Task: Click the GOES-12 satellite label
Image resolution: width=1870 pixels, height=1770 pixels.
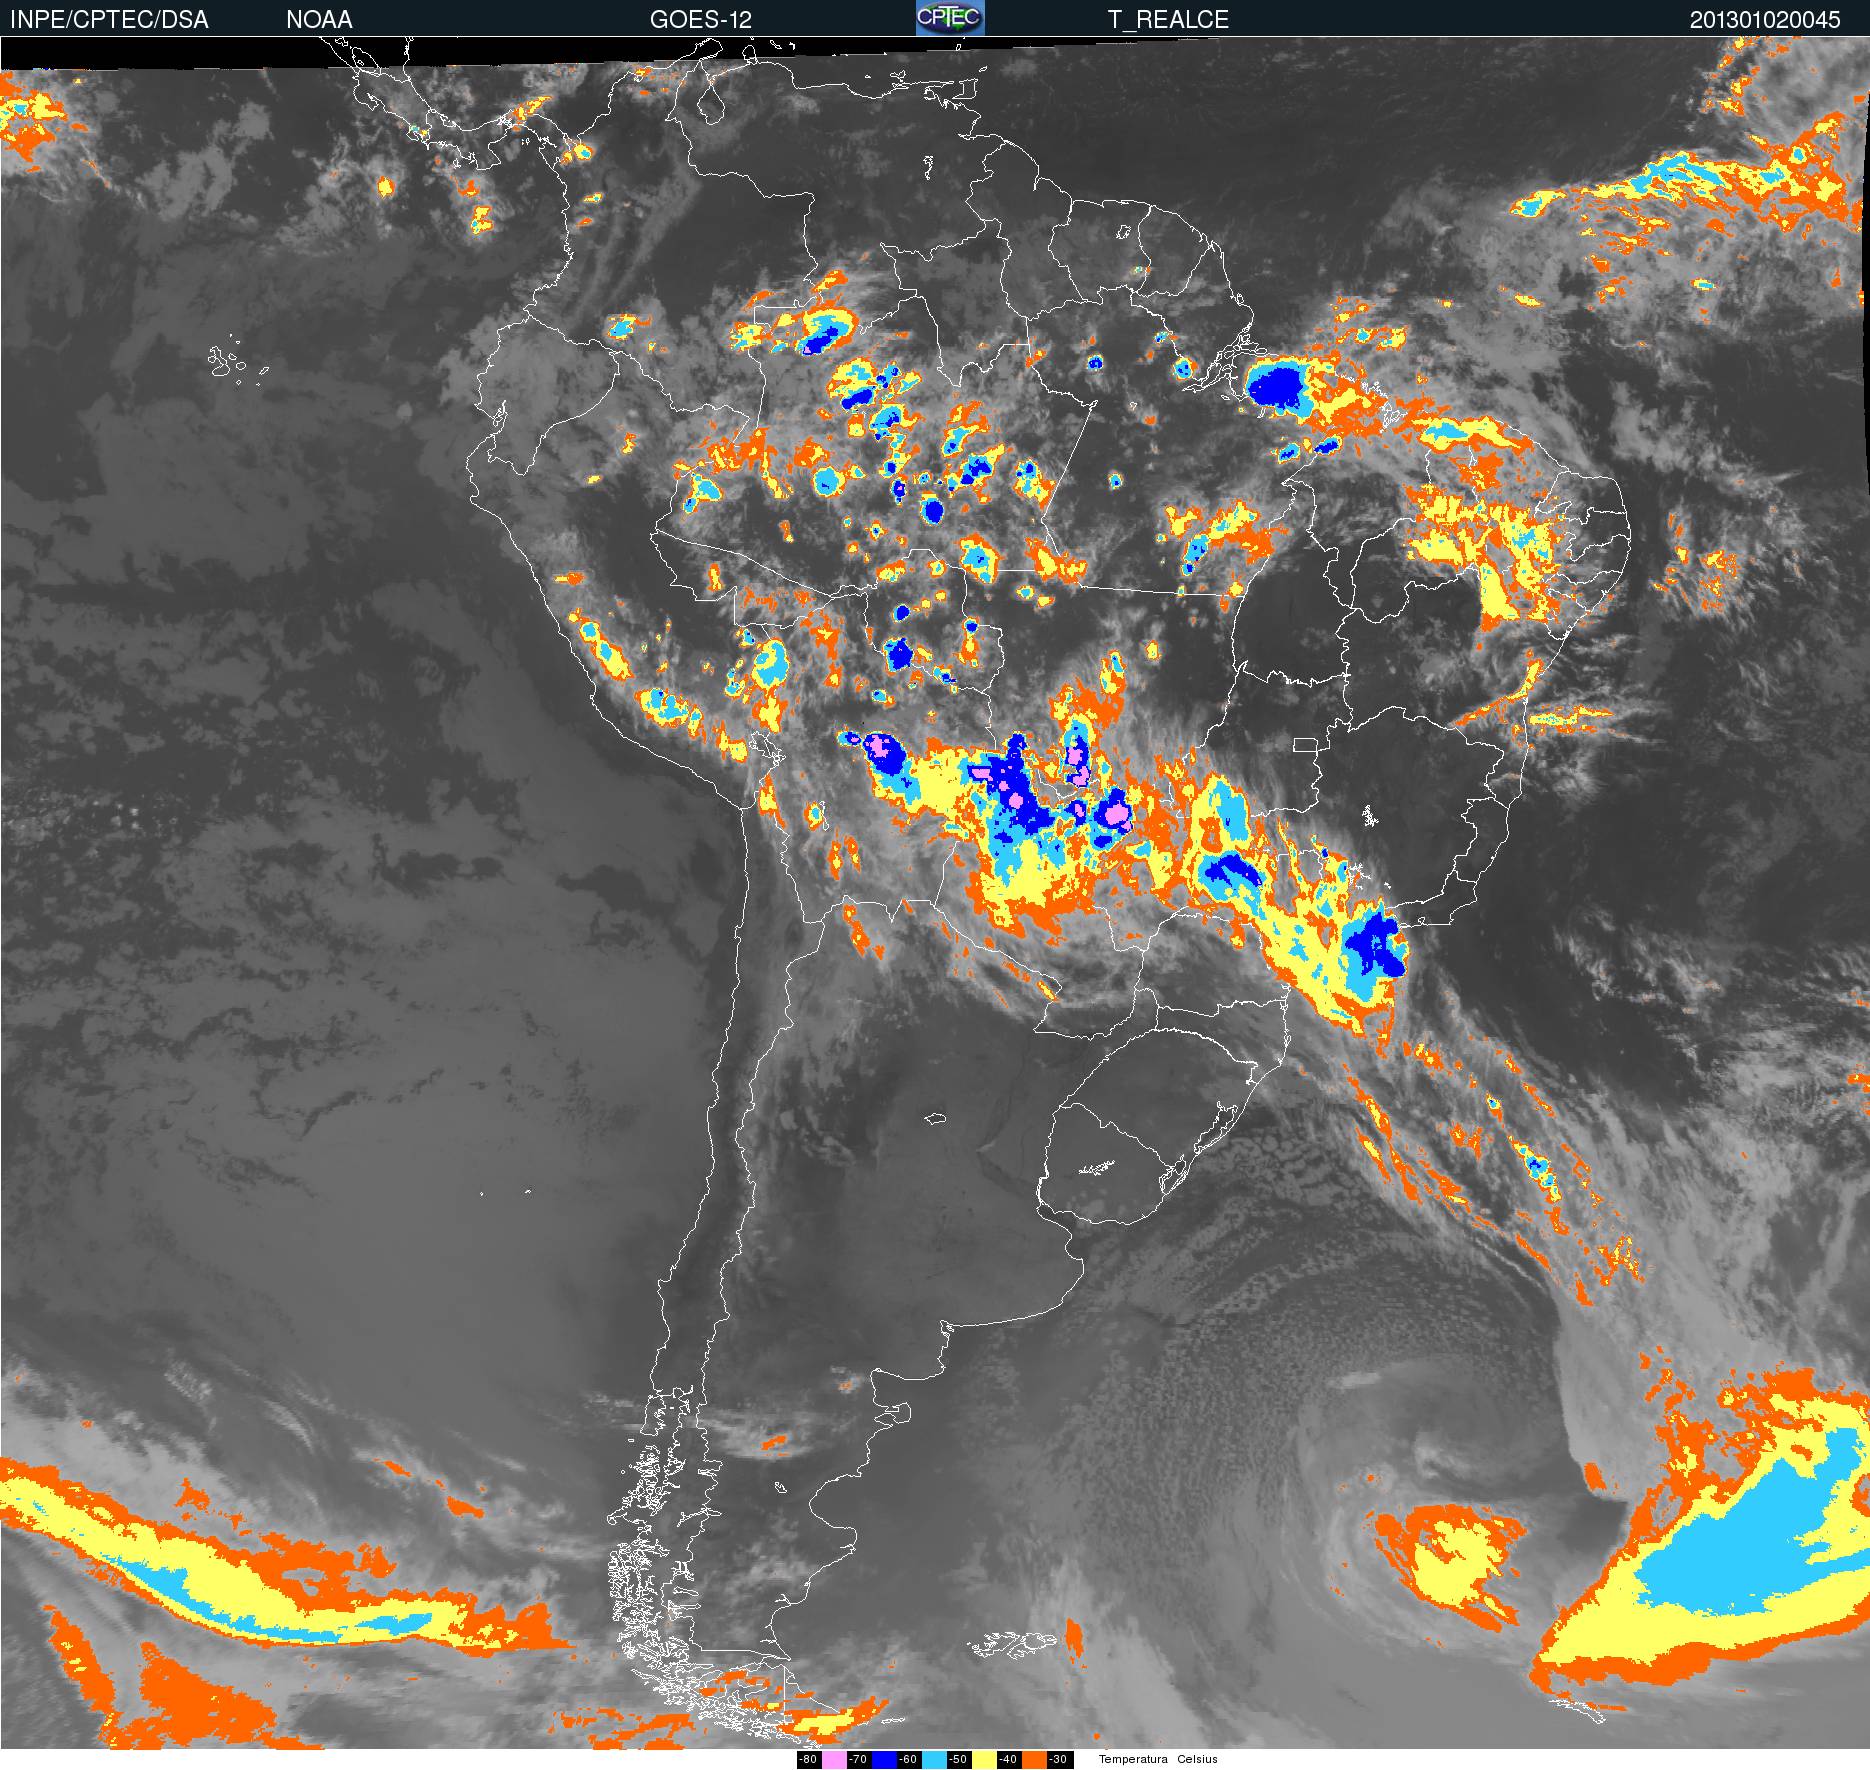Action: (x=700, y=20)
